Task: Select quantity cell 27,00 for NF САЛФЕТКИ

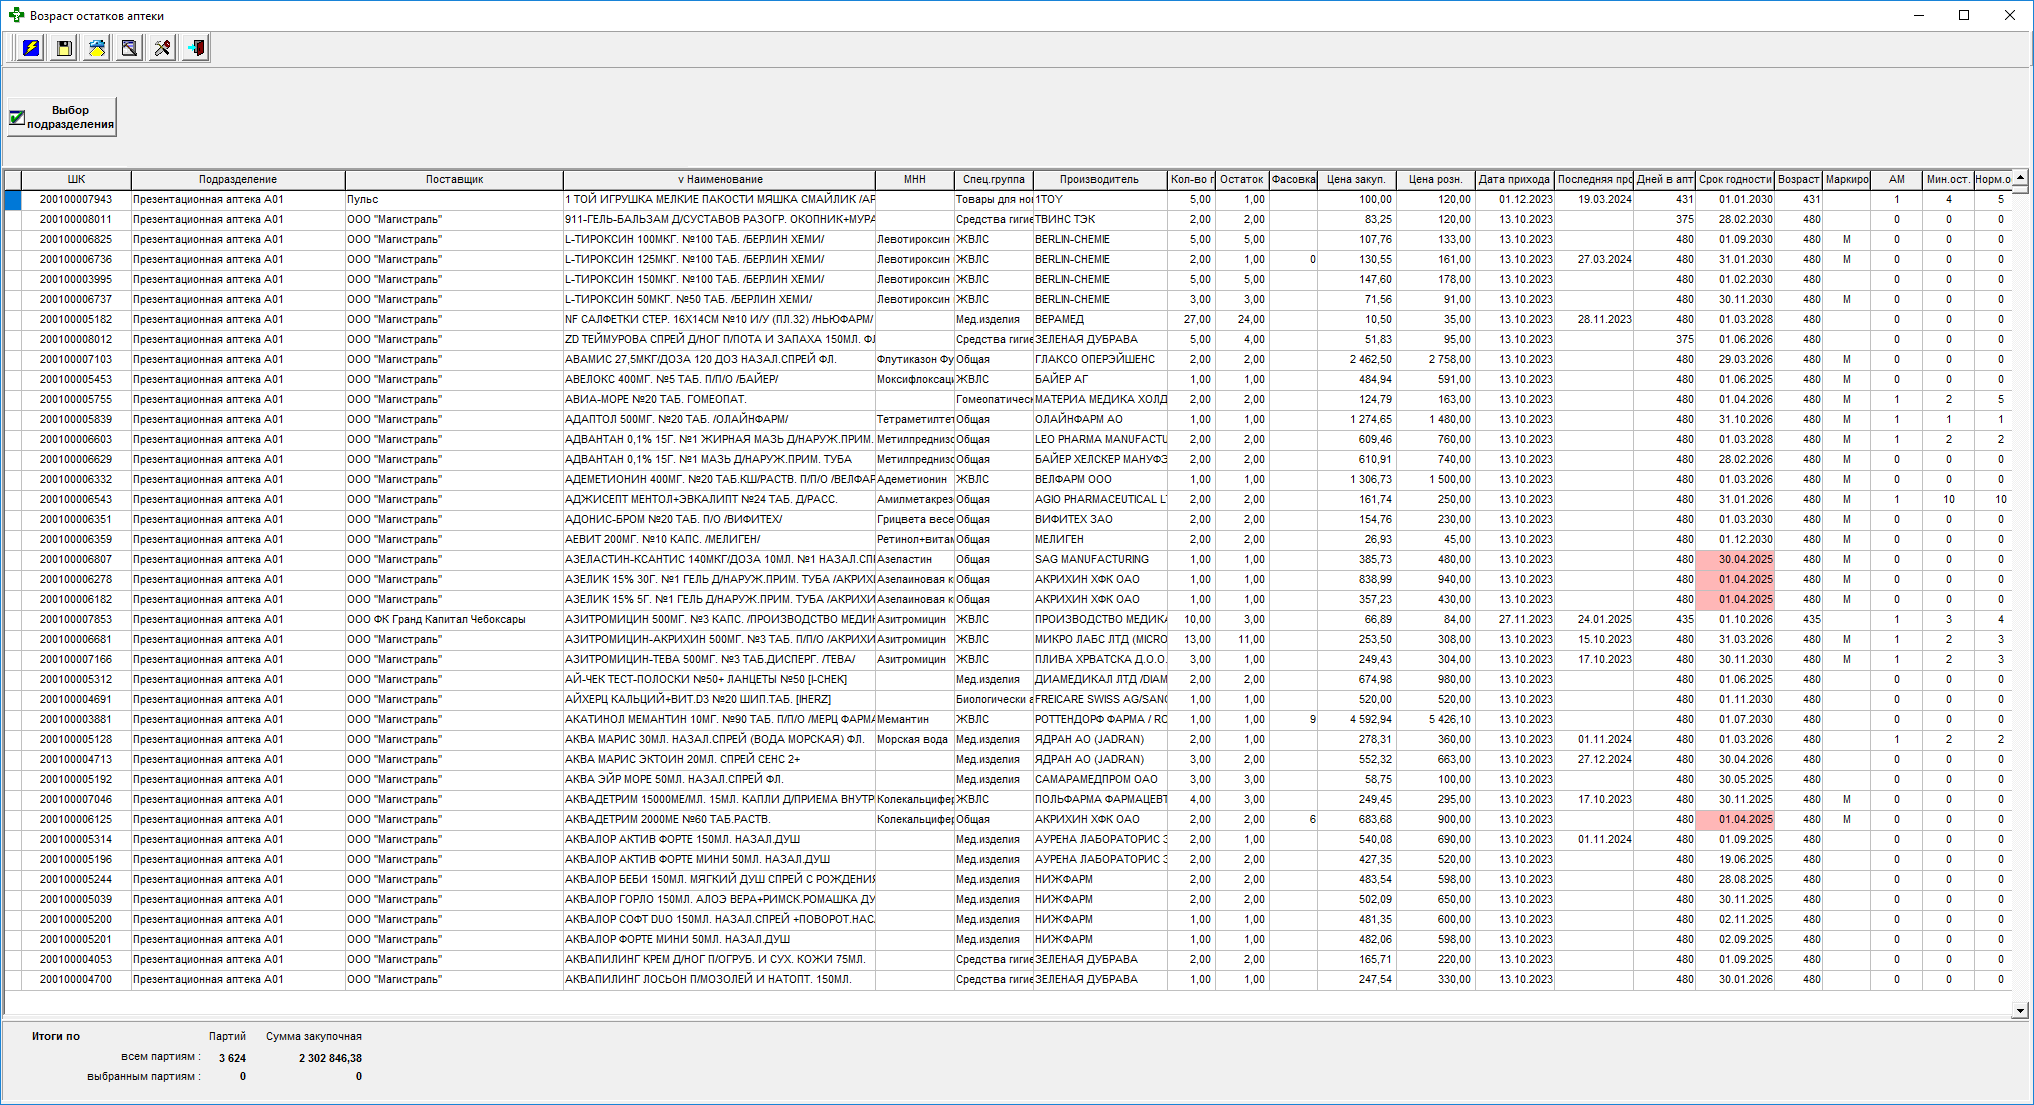Action: [x=1191, y=320]
